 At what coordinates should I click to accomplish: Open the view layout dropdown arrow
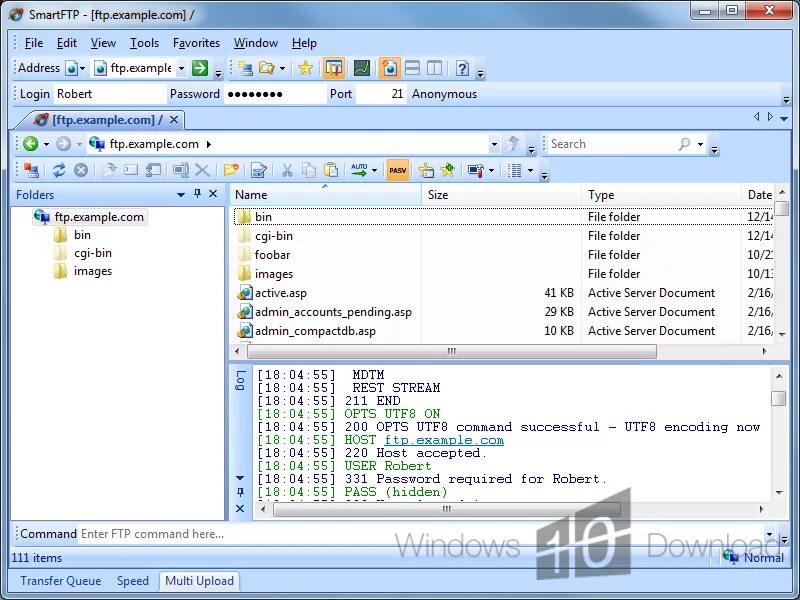click(531, 170)
